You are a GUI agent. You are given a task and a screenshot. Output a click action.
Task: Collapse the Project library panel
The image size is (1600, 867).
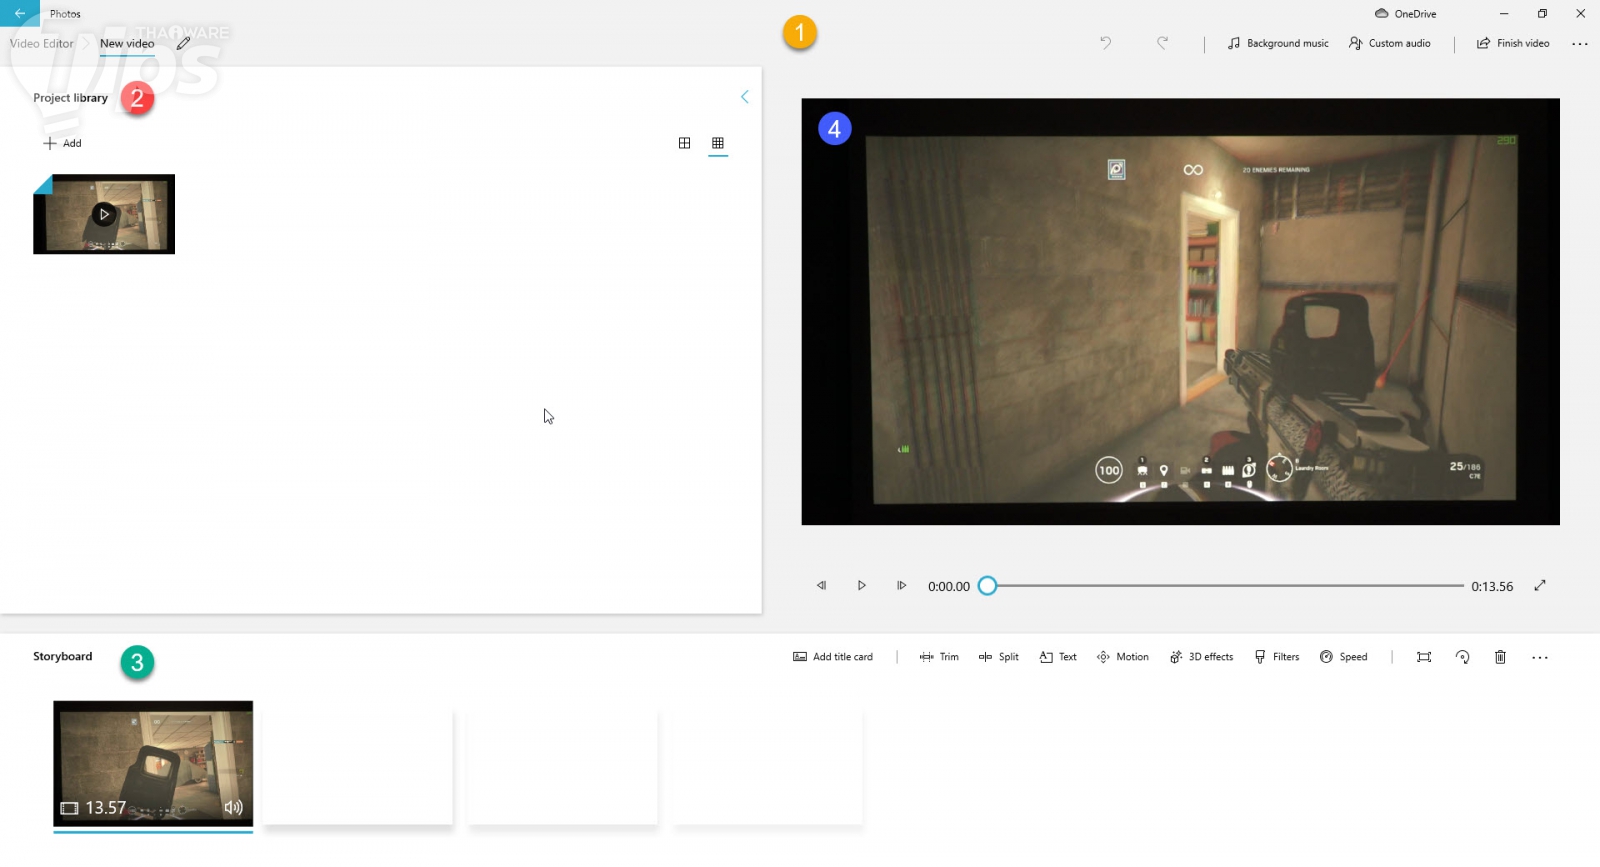pos(744,97)
